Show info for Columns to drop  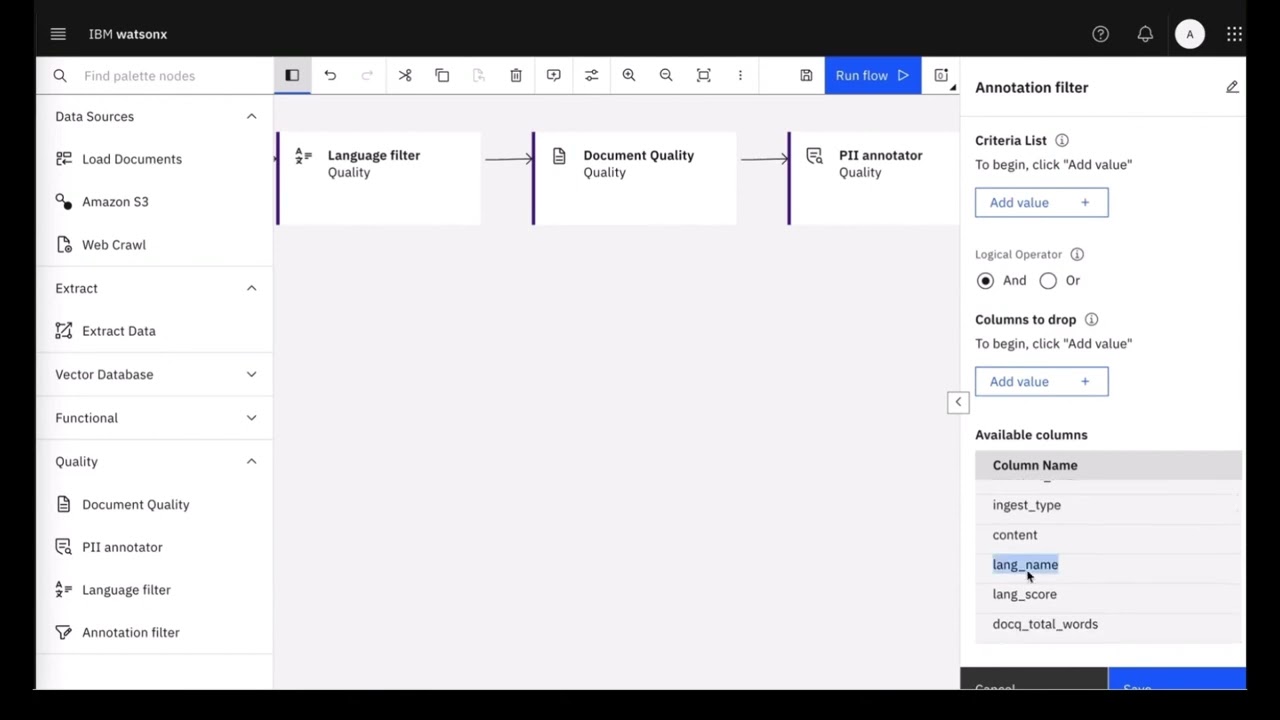(1091, 319)
